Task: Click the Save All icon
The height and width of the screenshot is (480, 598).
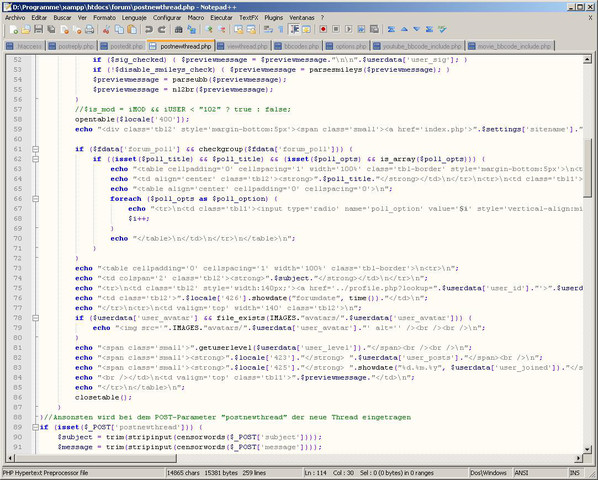Action: 51,29
